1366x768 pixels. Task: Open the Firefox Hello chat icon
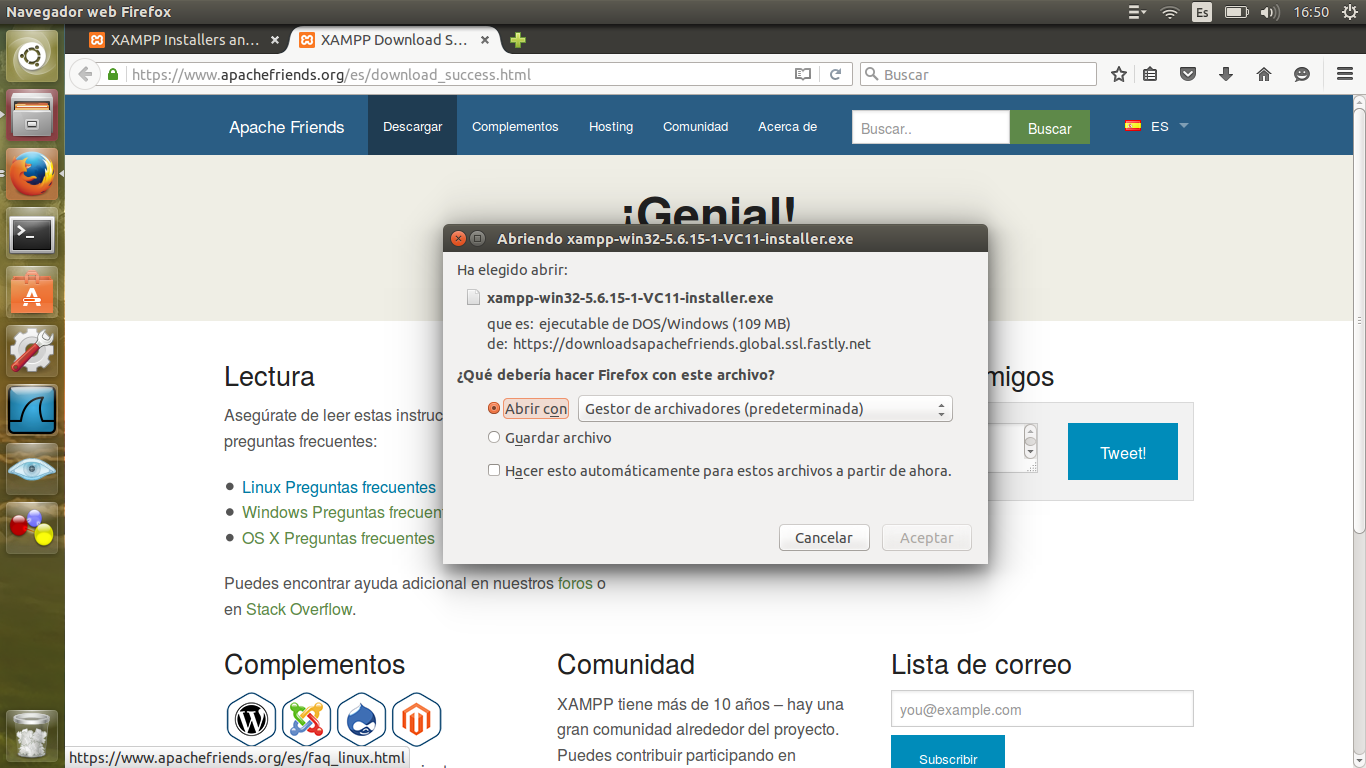pos(1302,74)
